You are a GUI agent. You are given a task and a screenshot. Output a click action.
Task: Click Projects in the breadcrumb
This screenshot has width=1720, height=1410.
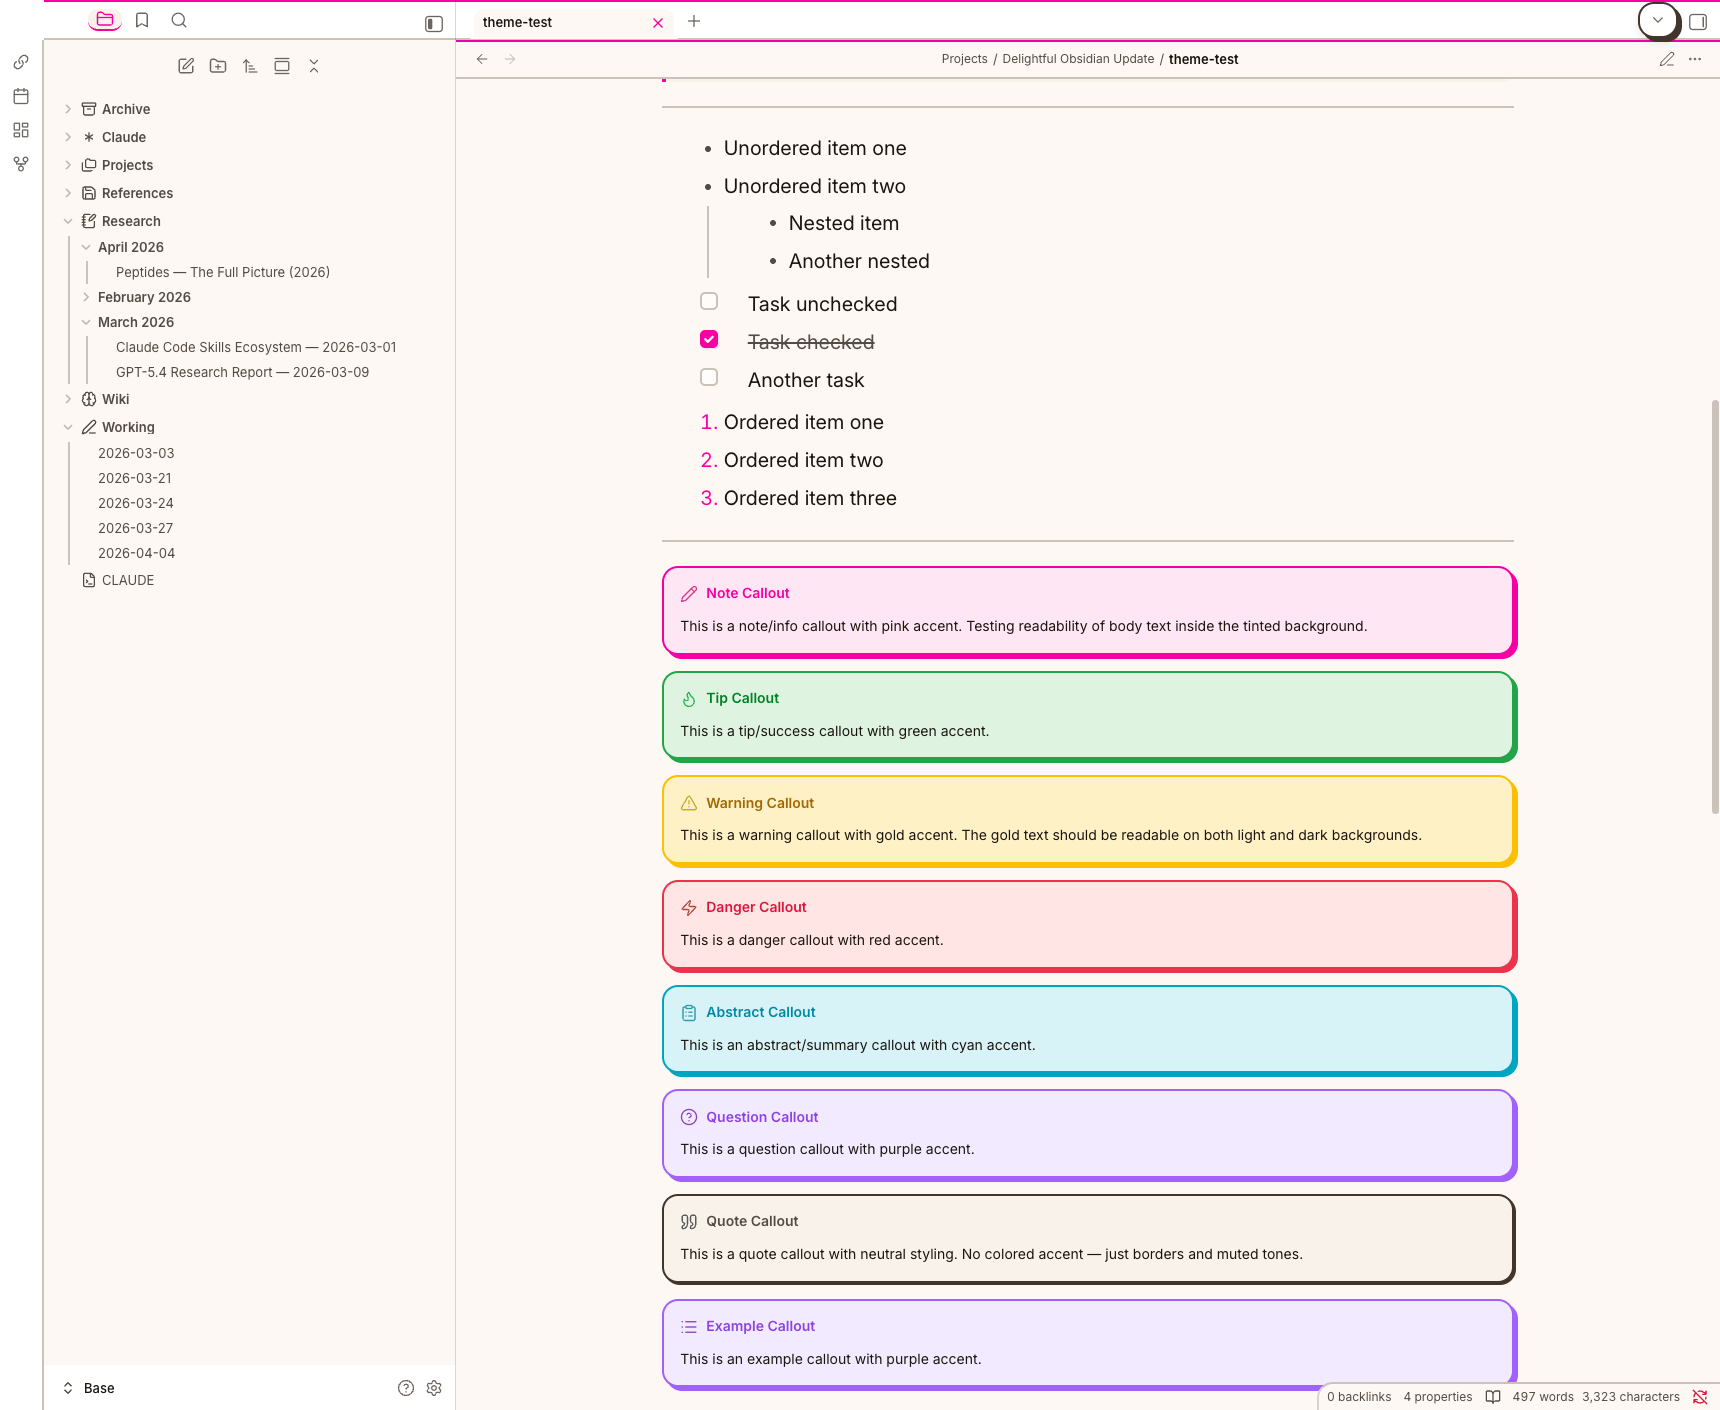point(964,59)
